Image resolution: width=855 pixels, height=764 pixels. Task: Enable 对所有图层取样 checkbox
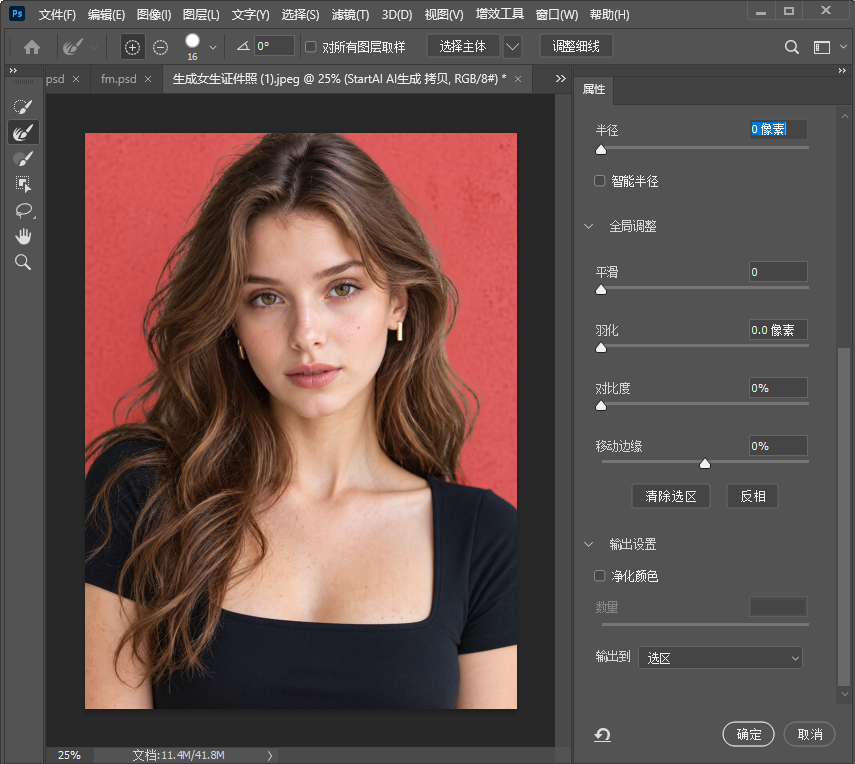pos(311,47)
